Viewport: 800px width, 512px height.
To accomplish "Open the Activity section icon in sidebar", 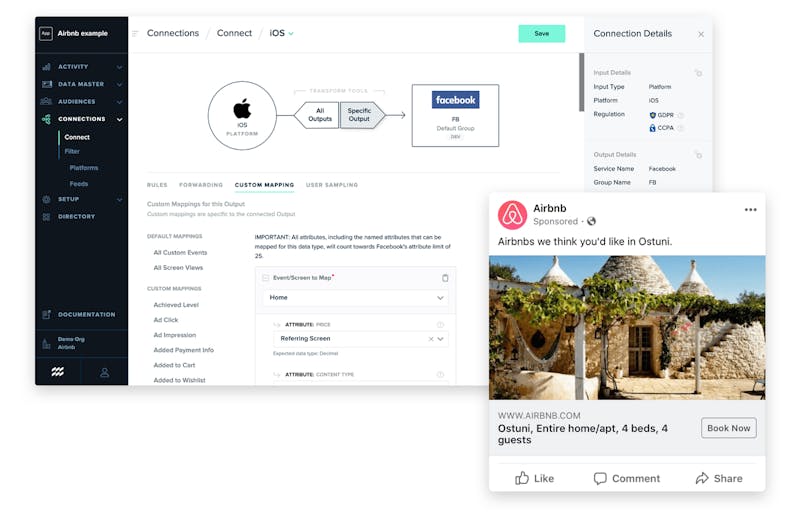I will (x=46, y=67).
